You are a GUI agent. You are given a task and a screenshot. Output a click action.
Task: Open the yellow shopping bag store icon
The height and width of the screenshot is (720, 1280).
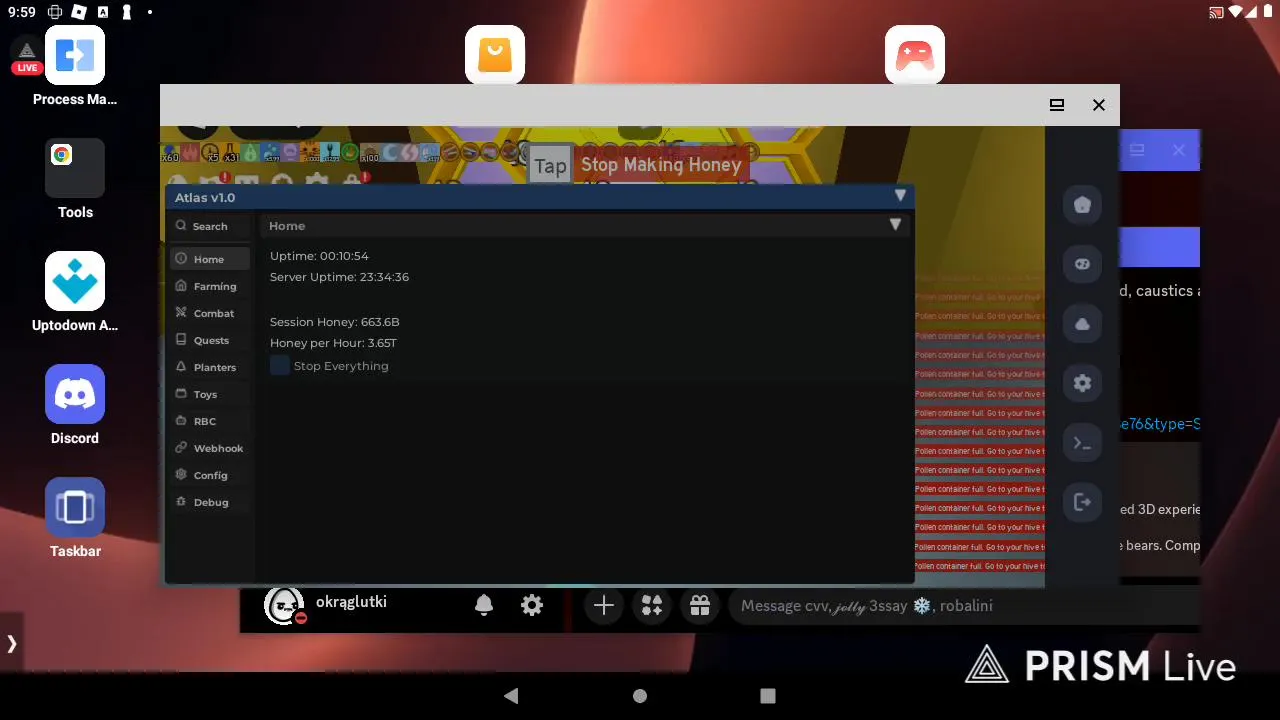495,55
